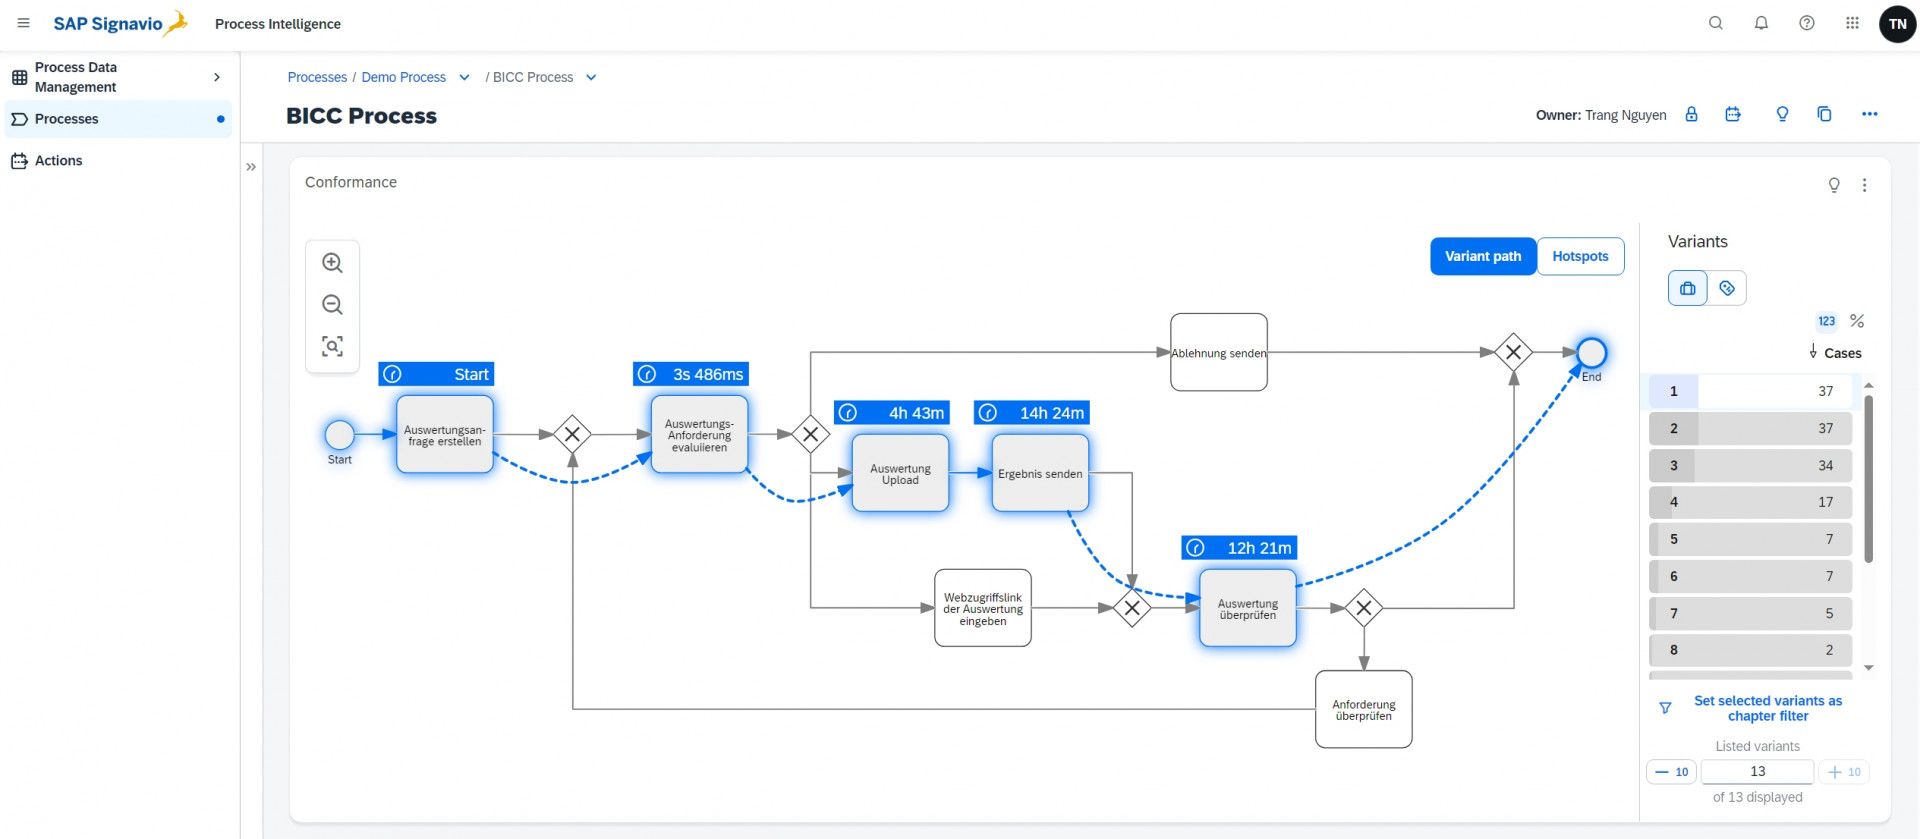1920x839 pixels.
Task: Expand the Demo Process breadcrumb dropdown
Action: click(x=464, y=78)
